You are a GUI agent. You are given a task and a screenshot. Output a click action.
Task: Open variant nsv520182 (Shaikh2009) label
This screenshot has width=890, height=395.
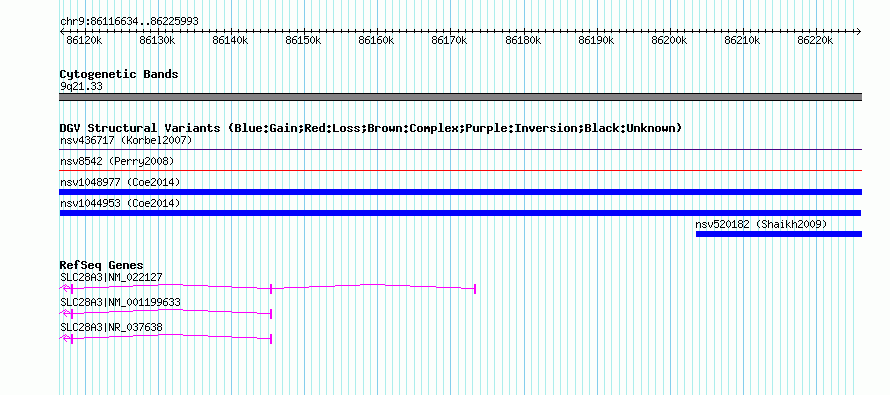click(x=761, y=224)
